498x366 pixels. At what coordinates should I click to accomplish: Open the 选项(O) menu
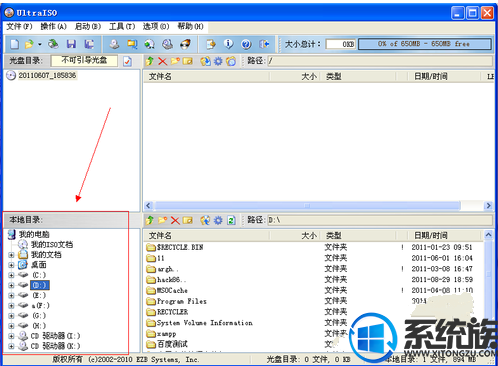pyautogui.click(x=156, y=26)
